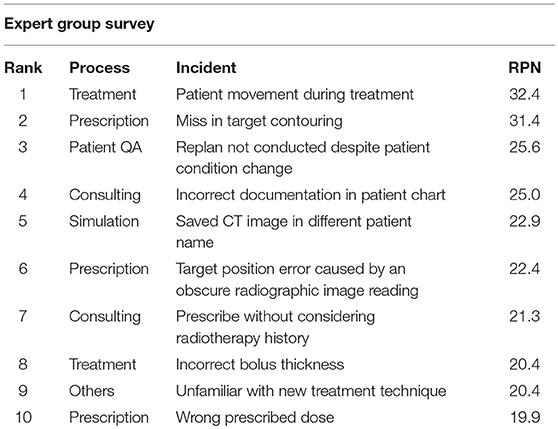Select Incorrect bolus thickness incident
558x429 pixels.
click(x=260, y=364)
